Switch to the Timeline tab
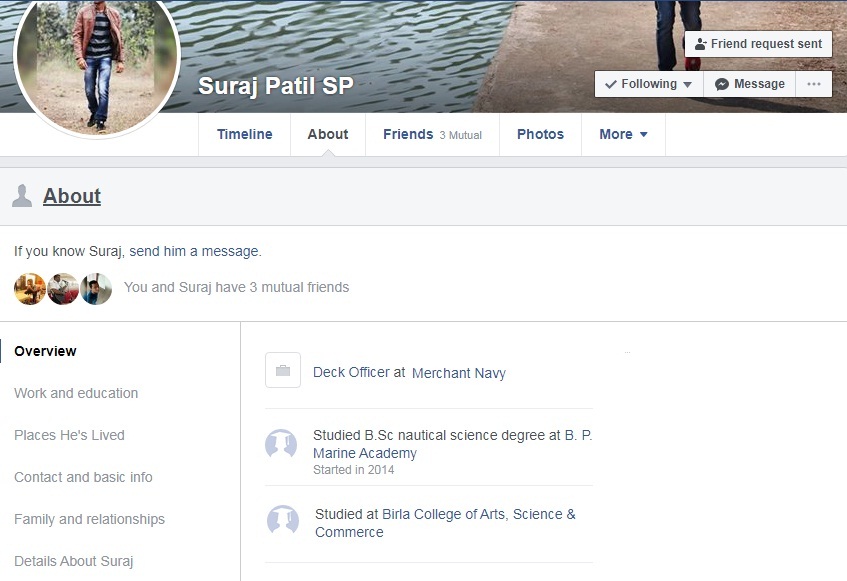Screen dimensions: 847x581 coord(244,134)
